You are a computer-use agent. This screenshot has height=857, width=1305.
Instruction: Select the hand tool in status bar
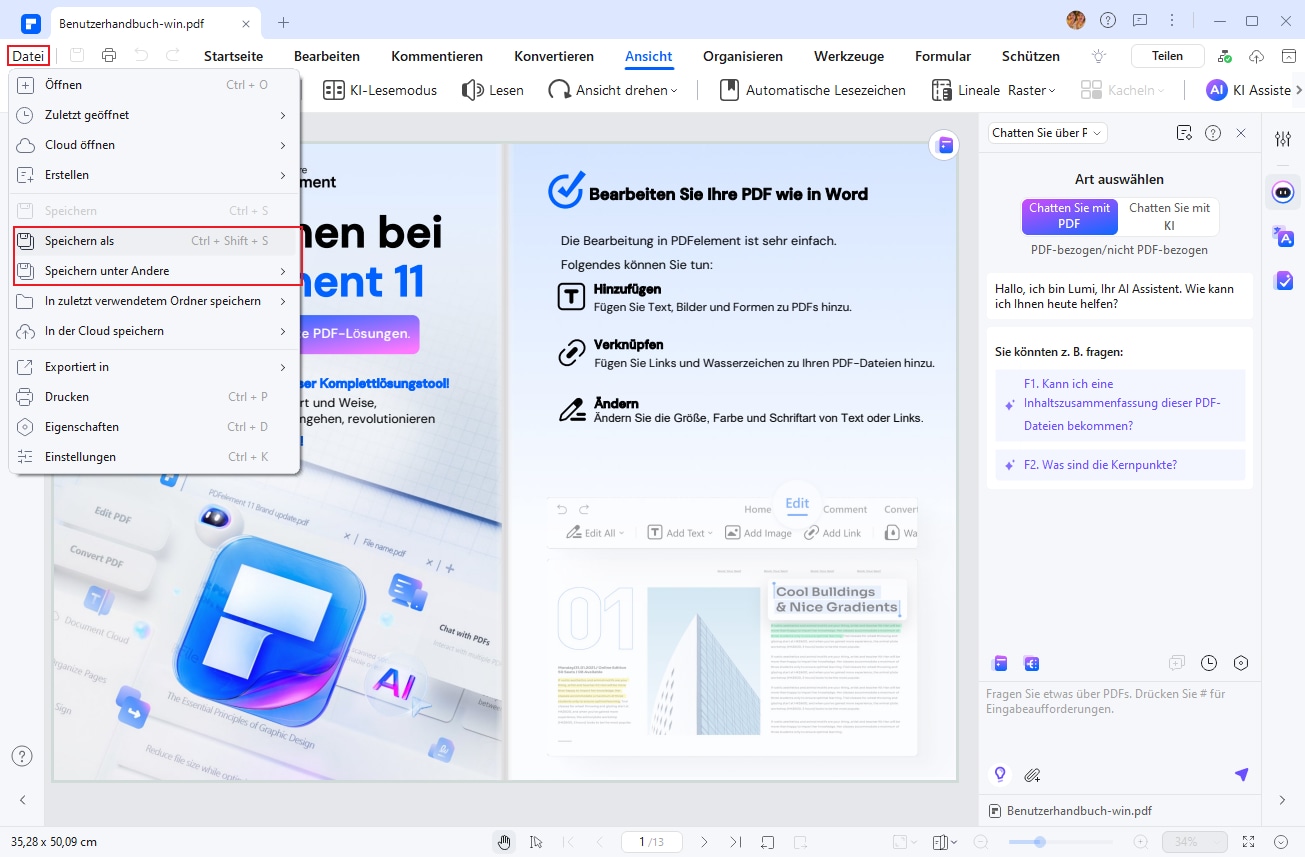[x=505, y=842]
